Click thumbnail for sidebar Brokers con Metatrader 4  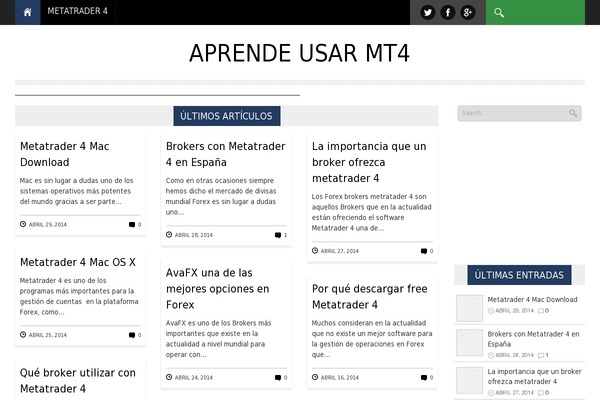tap(470, 343)
